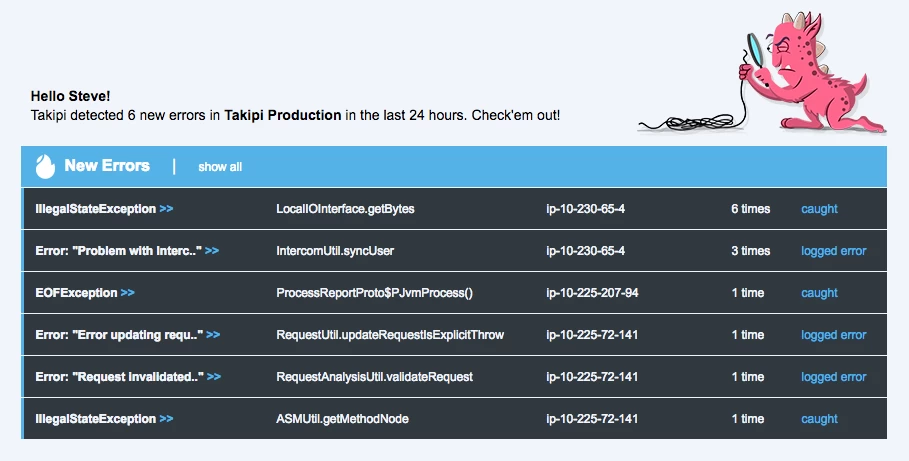
Task: Select ProcessReportProto$PJvmProcess() text
Action: tap(374, 293)
